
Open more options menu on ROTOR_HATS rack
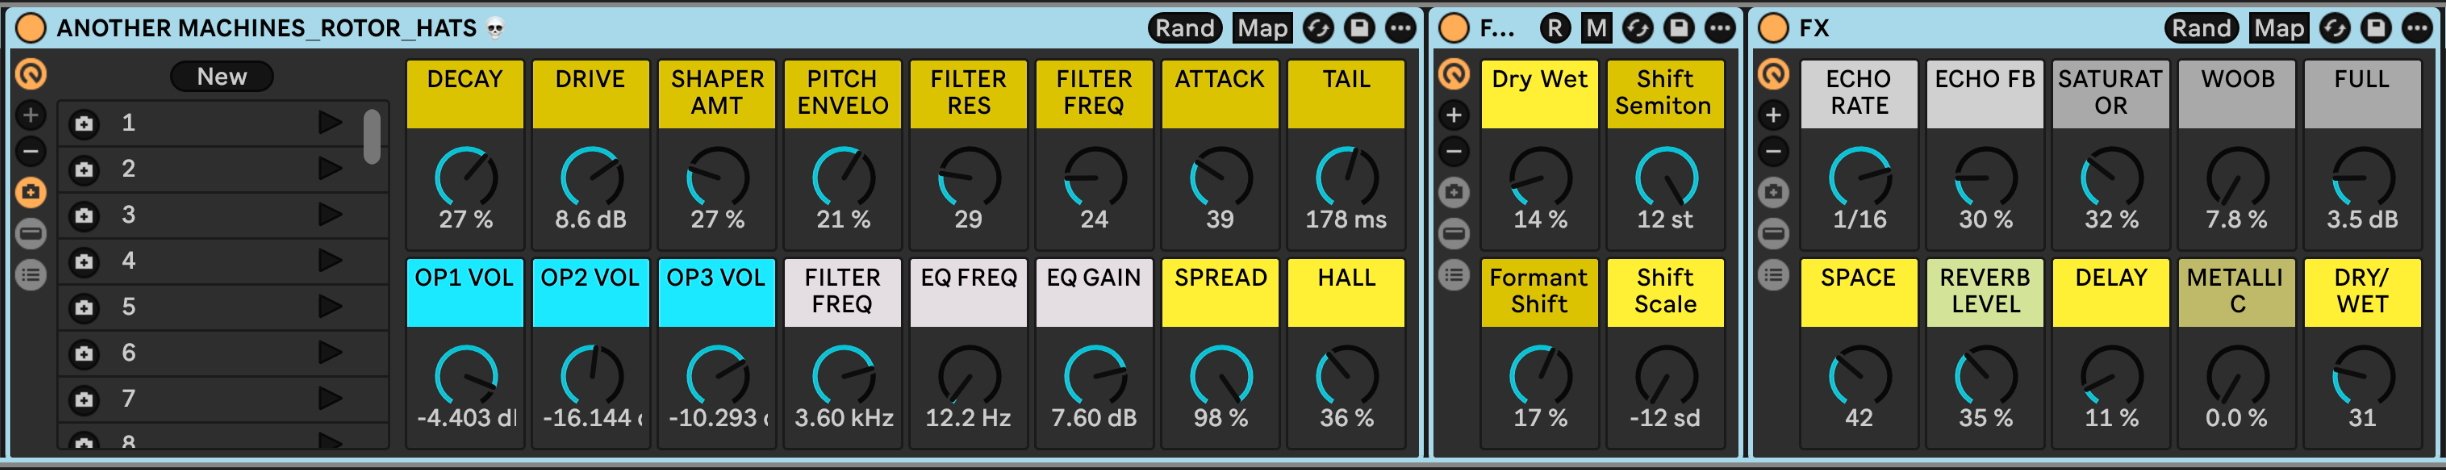click(x=1400, y=28)
